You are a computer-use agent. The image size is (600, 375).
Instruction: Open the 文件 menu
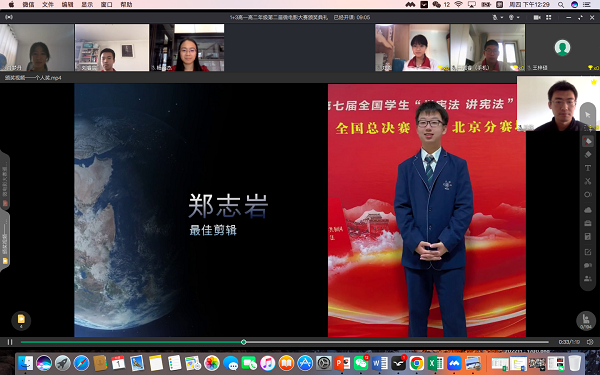pyautogui.click(x=48, y=5)
